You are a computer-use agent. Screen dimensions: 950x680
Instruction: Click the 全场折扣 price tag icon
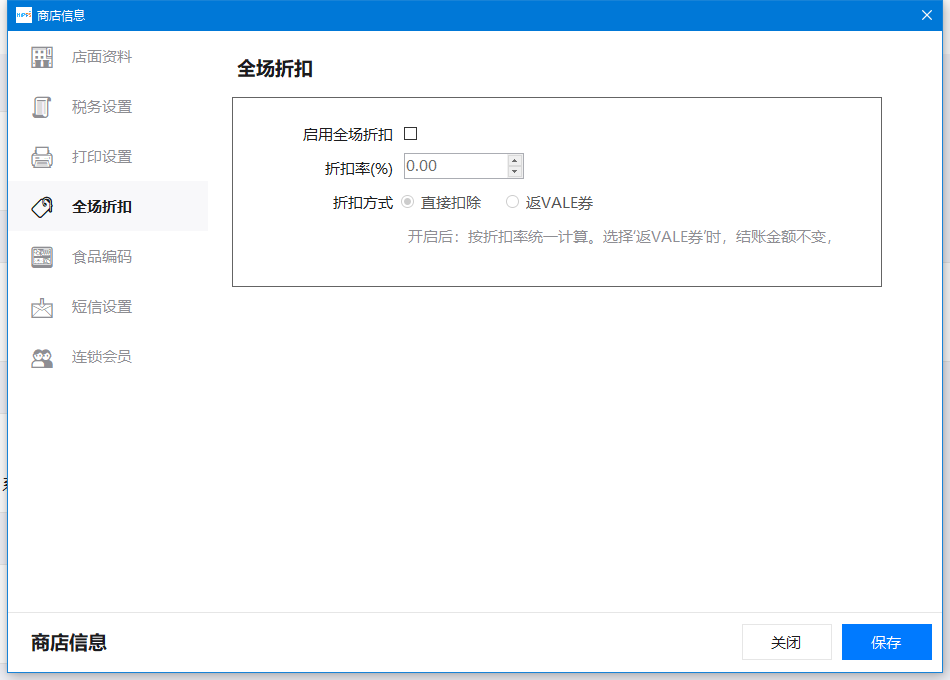click(x=42, y=207)
